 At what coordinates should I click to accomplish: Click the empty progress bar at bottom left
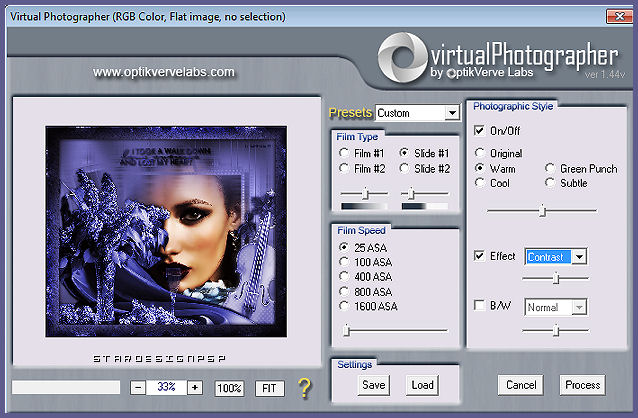[x=66, y=387]
